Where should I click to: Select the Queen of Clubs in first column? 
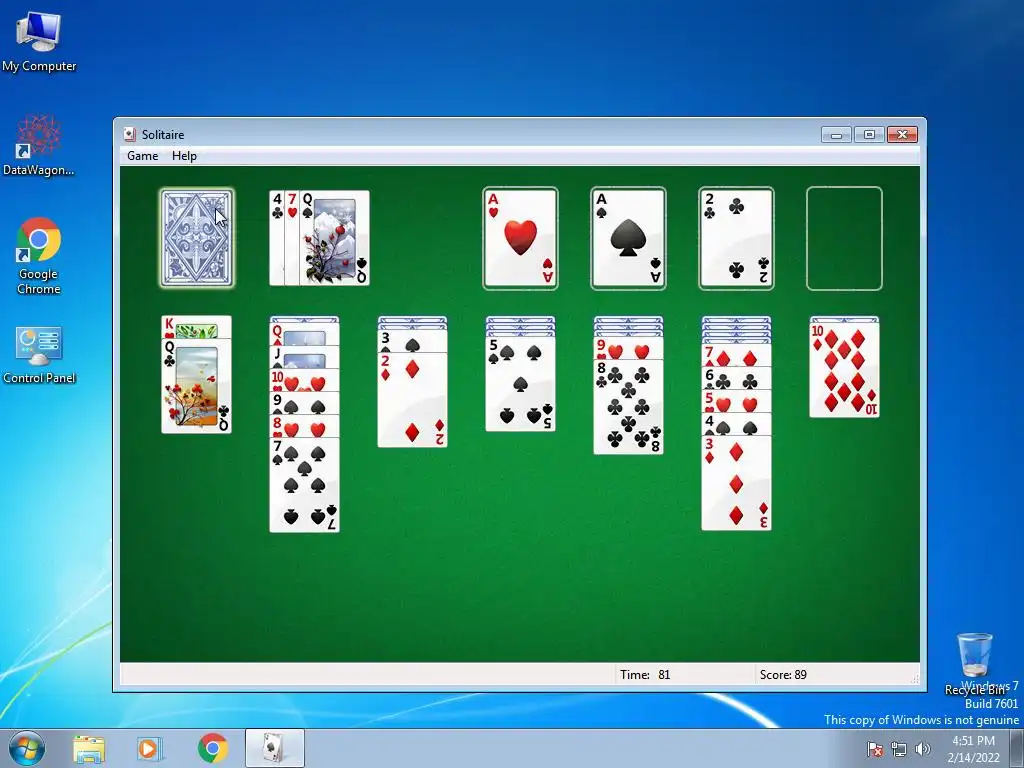197,386
